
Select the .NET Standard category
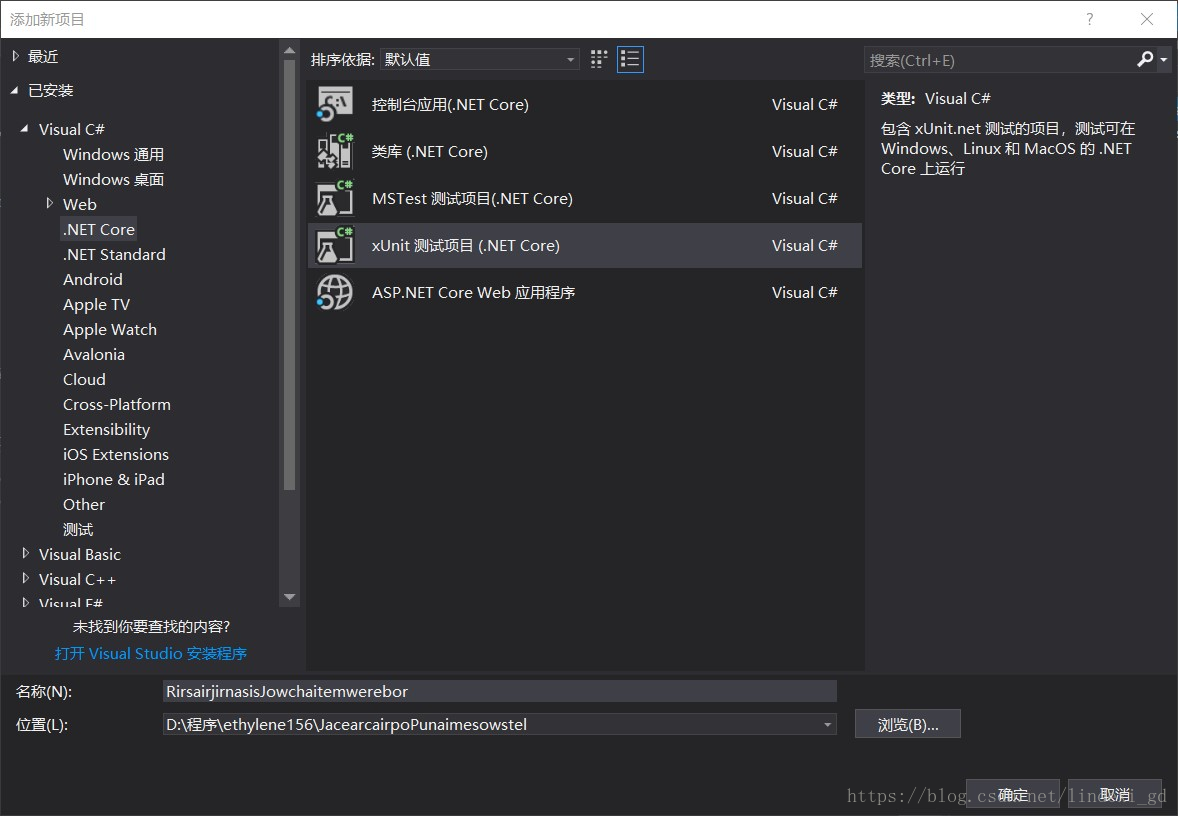114,254
